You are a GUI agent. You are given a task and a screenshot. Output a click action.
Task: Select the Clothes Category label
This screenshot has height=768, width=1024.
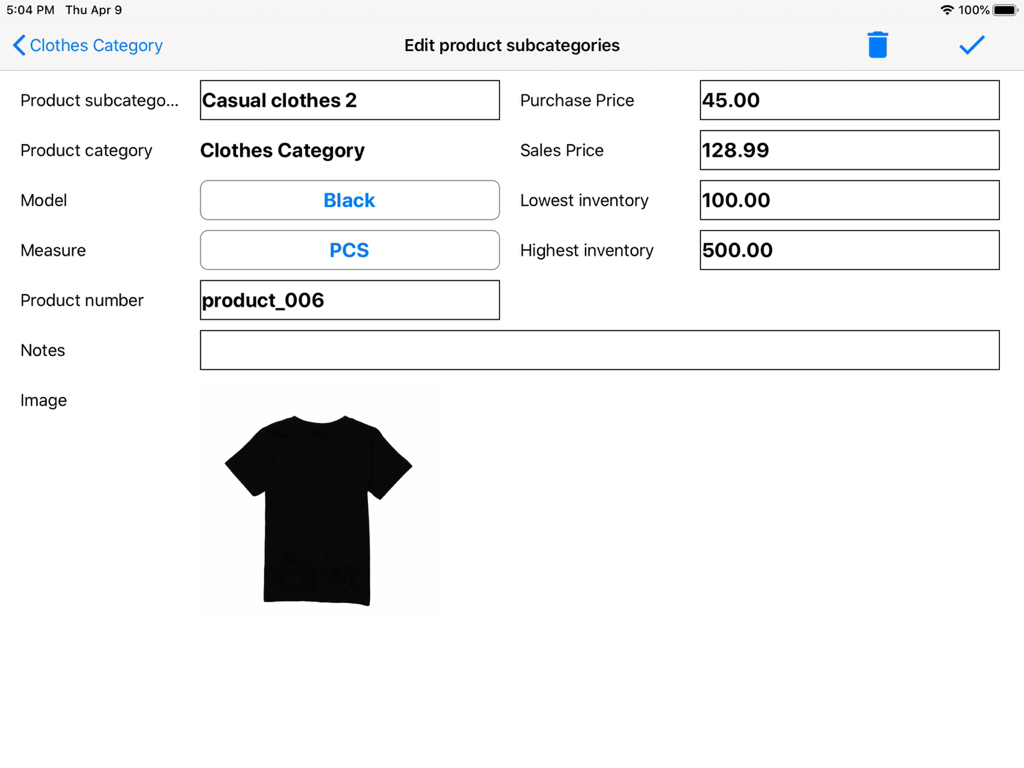pos(281,150)
